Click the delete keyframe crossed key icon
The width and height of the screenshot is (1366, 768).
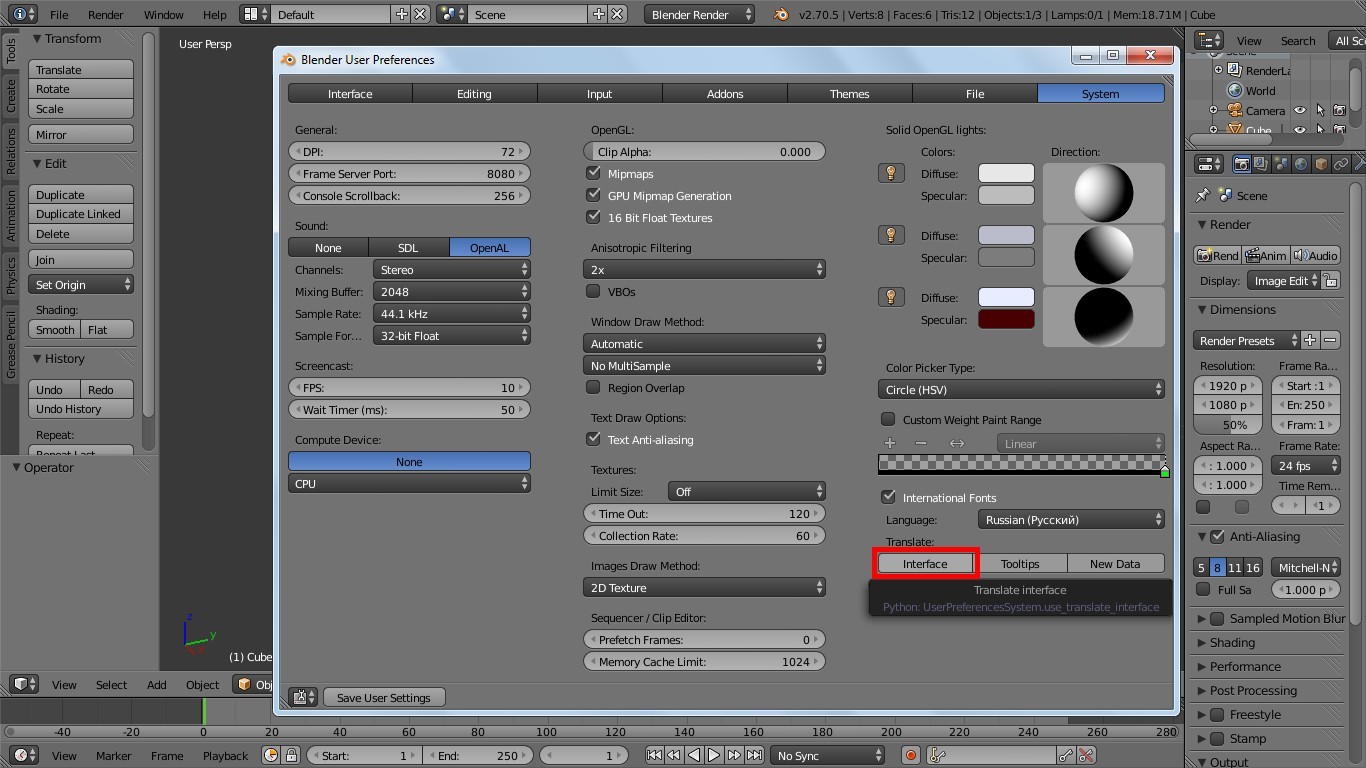(1086, 755)
